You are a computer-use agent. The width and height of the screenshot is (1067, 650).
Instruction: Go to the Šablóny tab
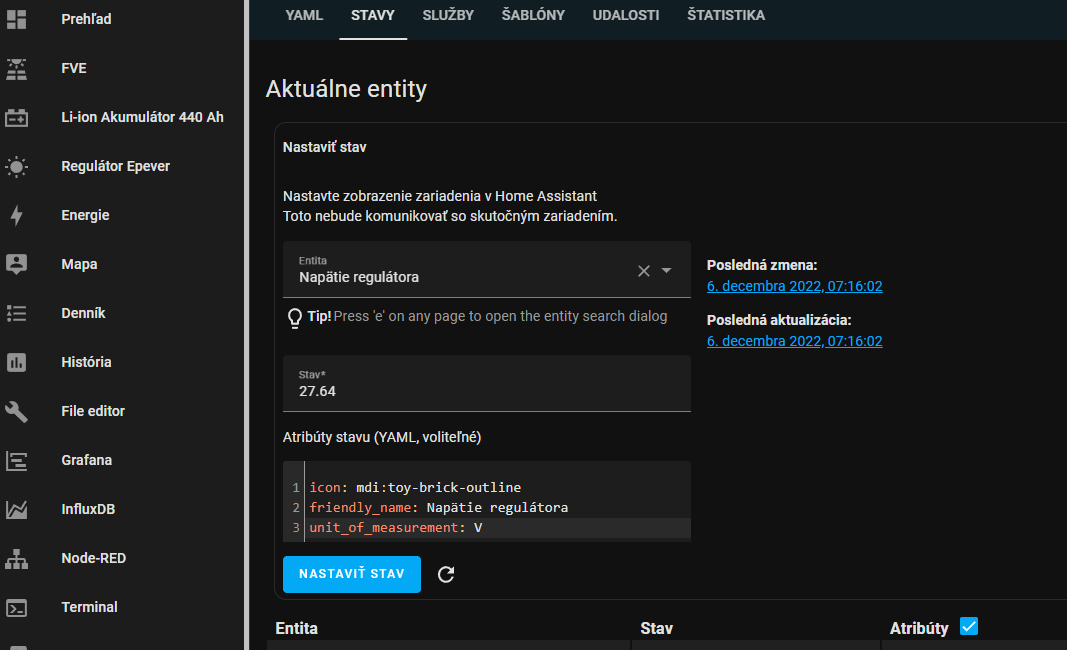coord(533,15)
